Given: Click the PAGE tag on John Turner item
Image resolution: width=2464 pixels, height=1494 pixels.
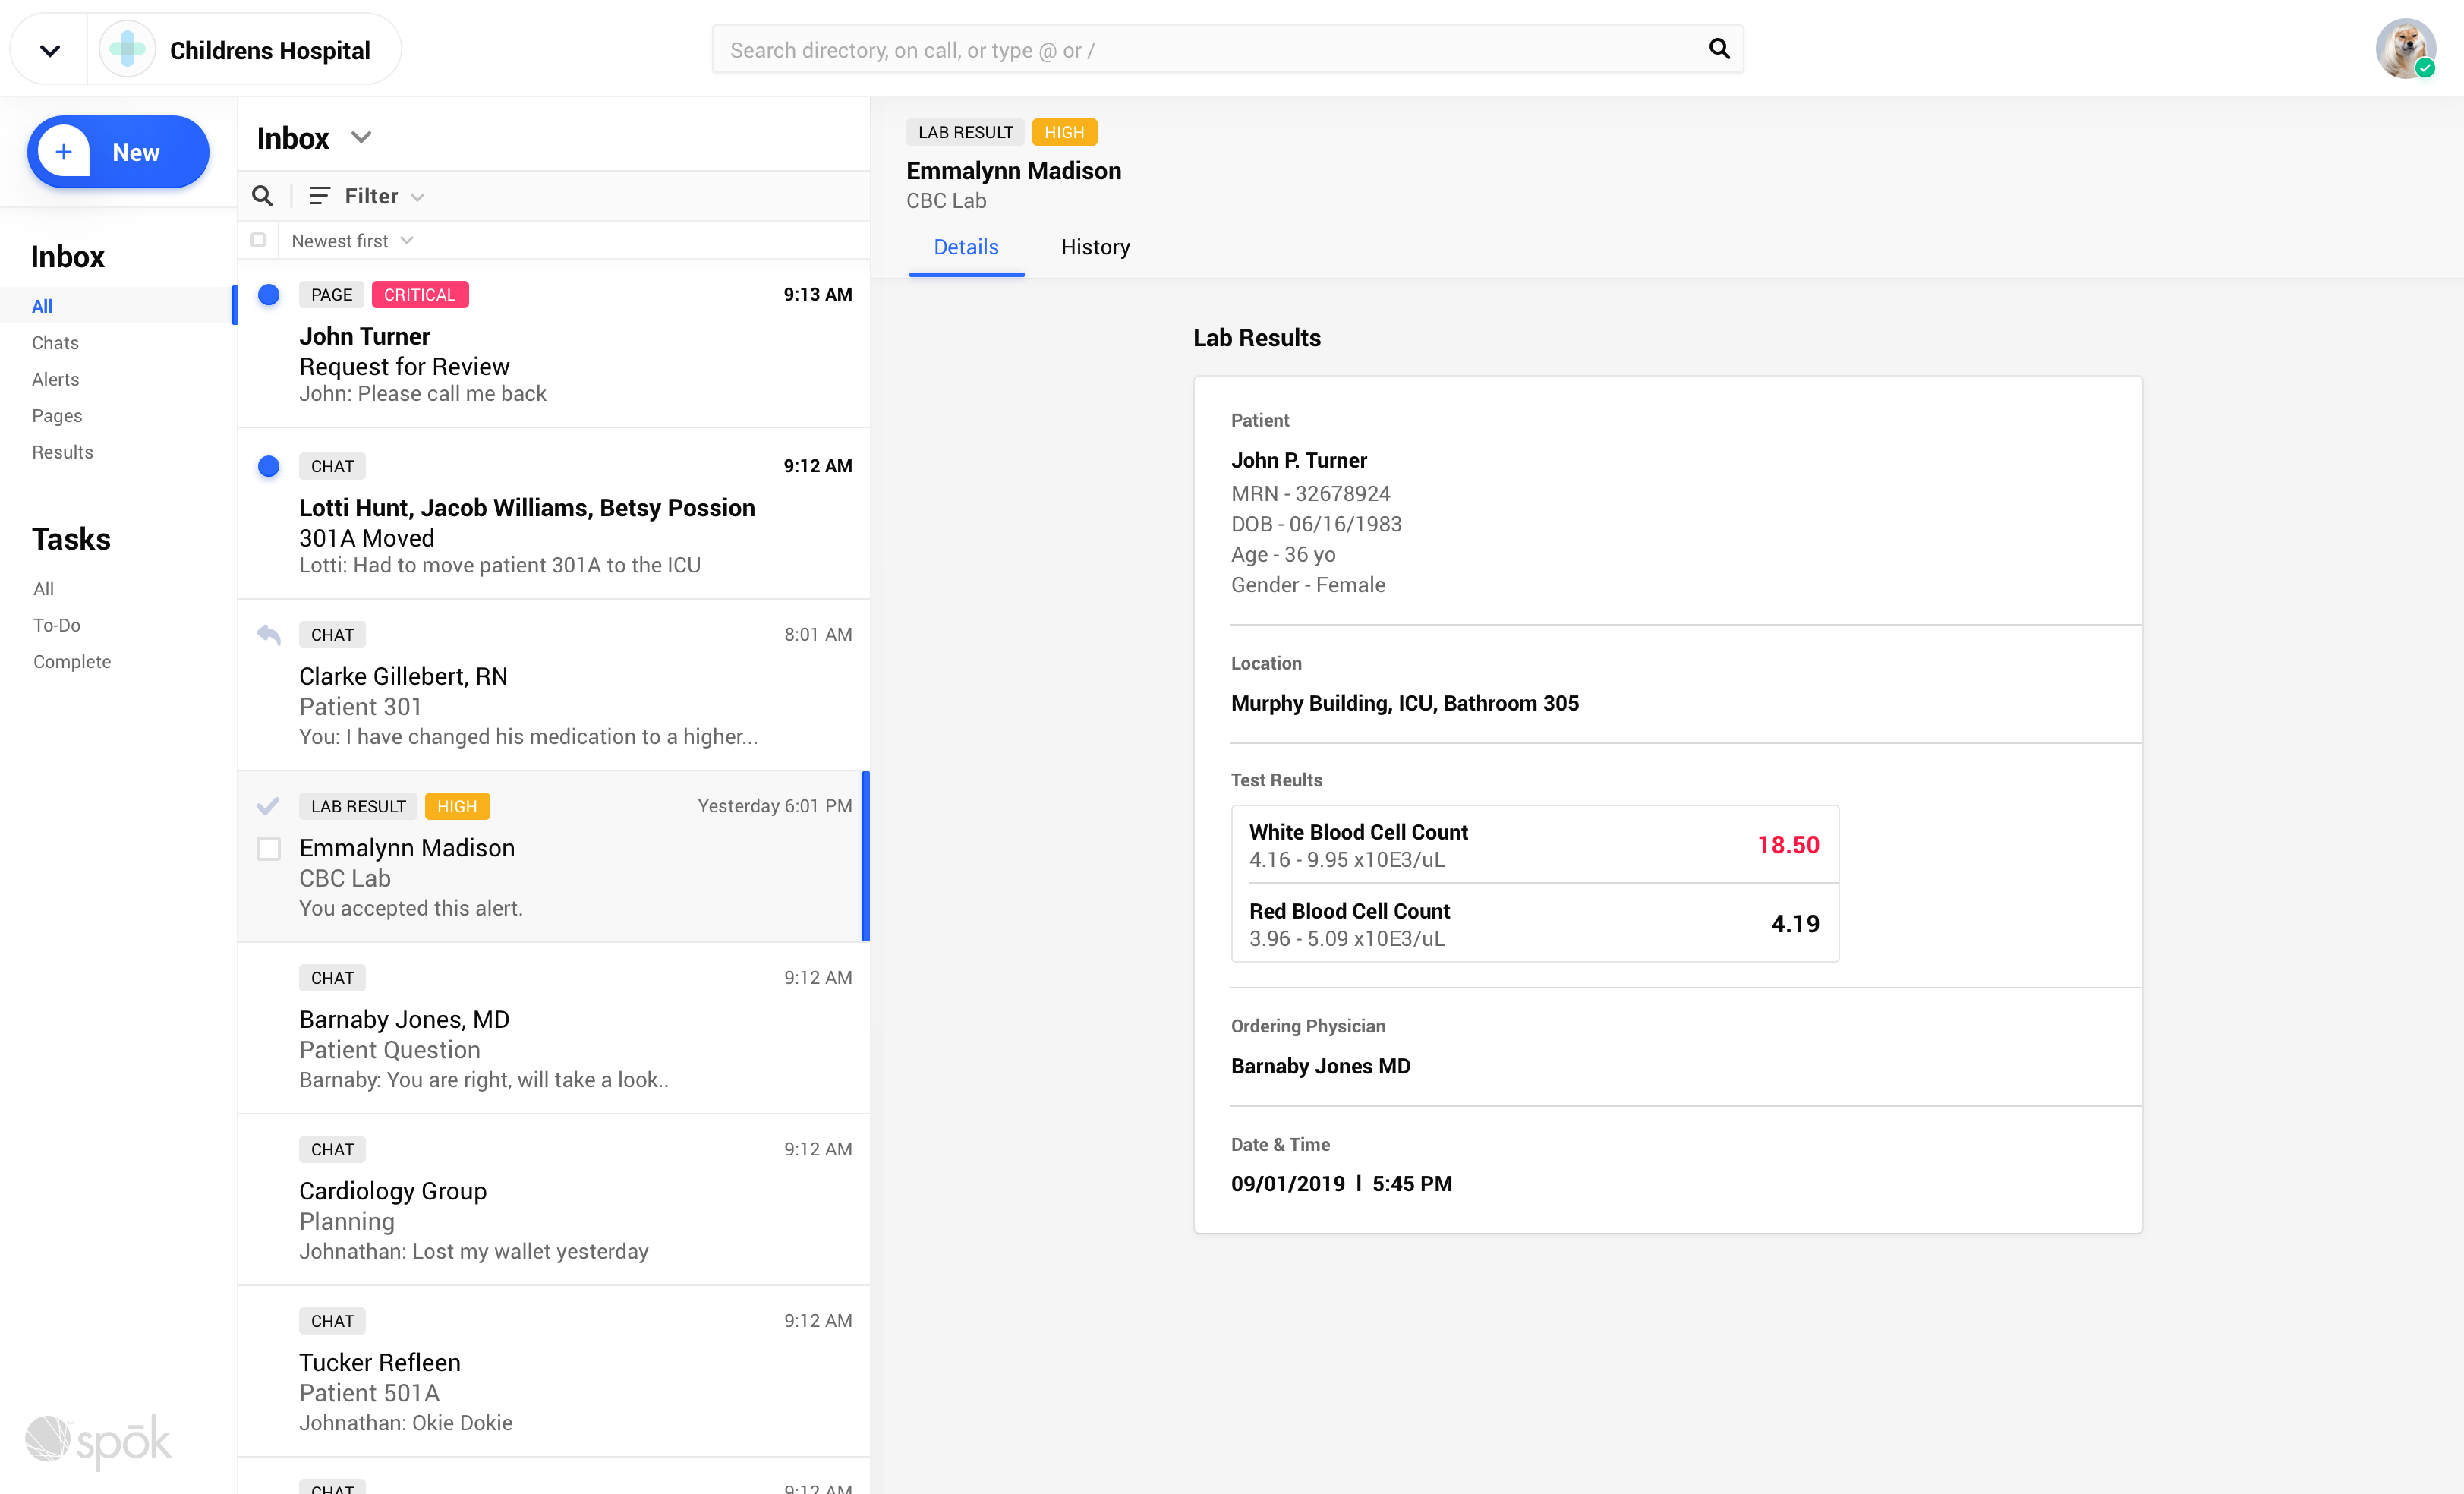Looking at the screenshot, I should tap(331, 295).
